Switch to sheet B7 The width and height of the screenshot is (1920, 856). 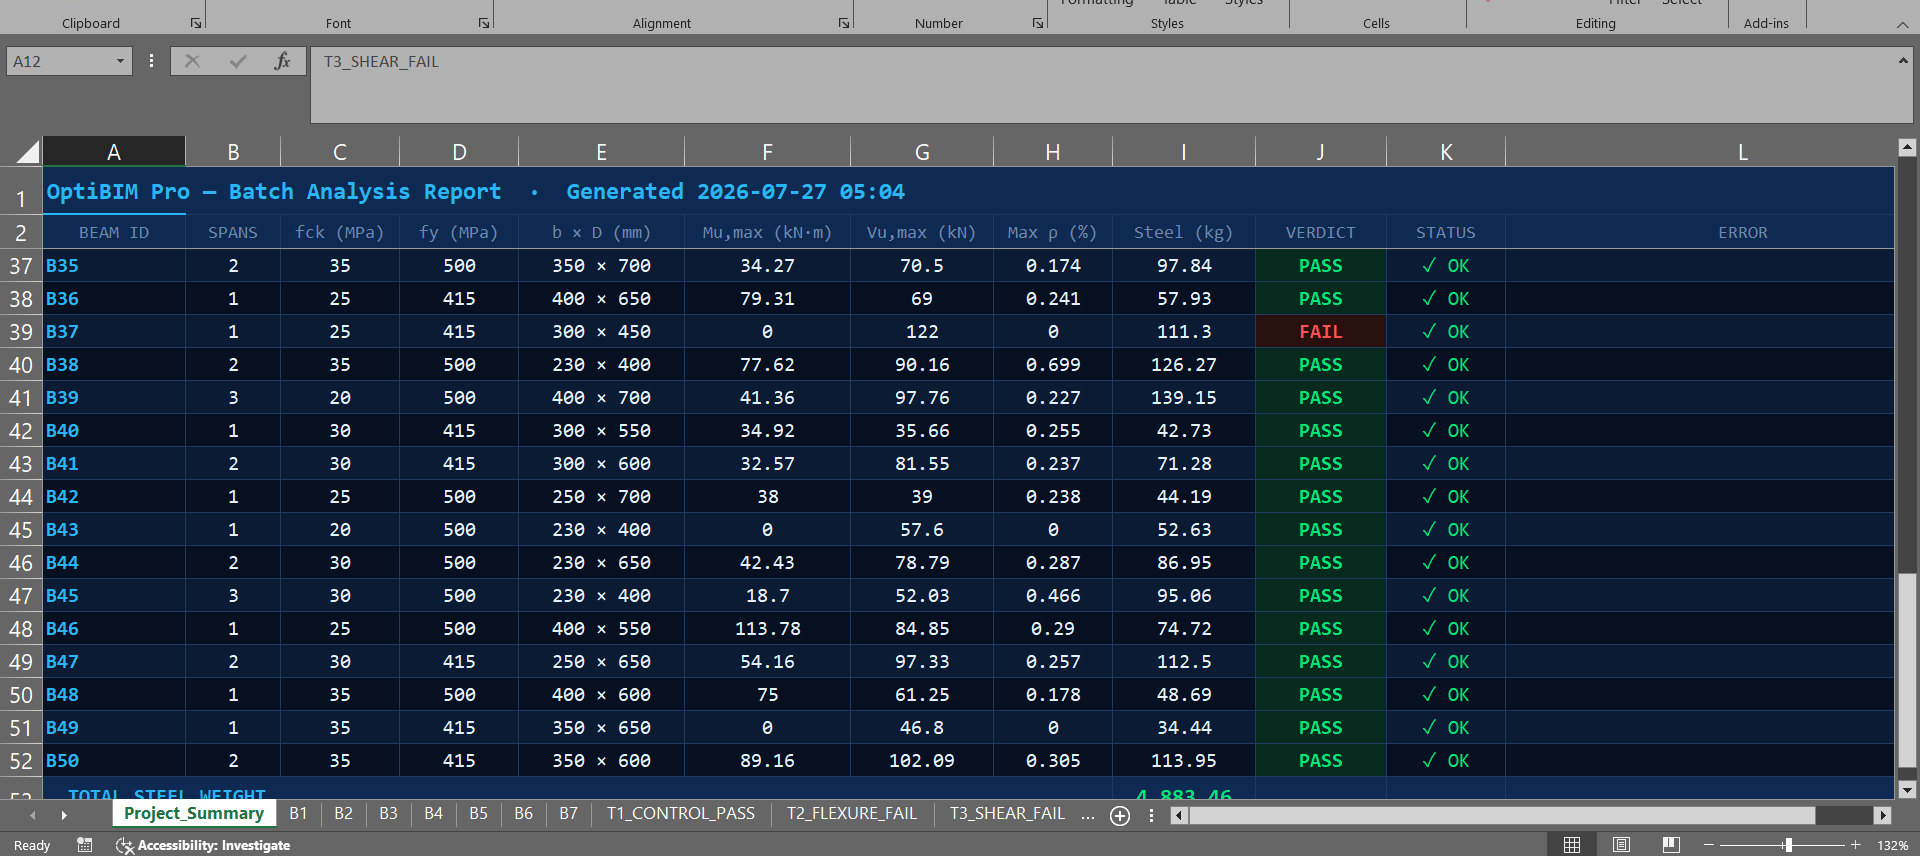click(x=568, y=814)
